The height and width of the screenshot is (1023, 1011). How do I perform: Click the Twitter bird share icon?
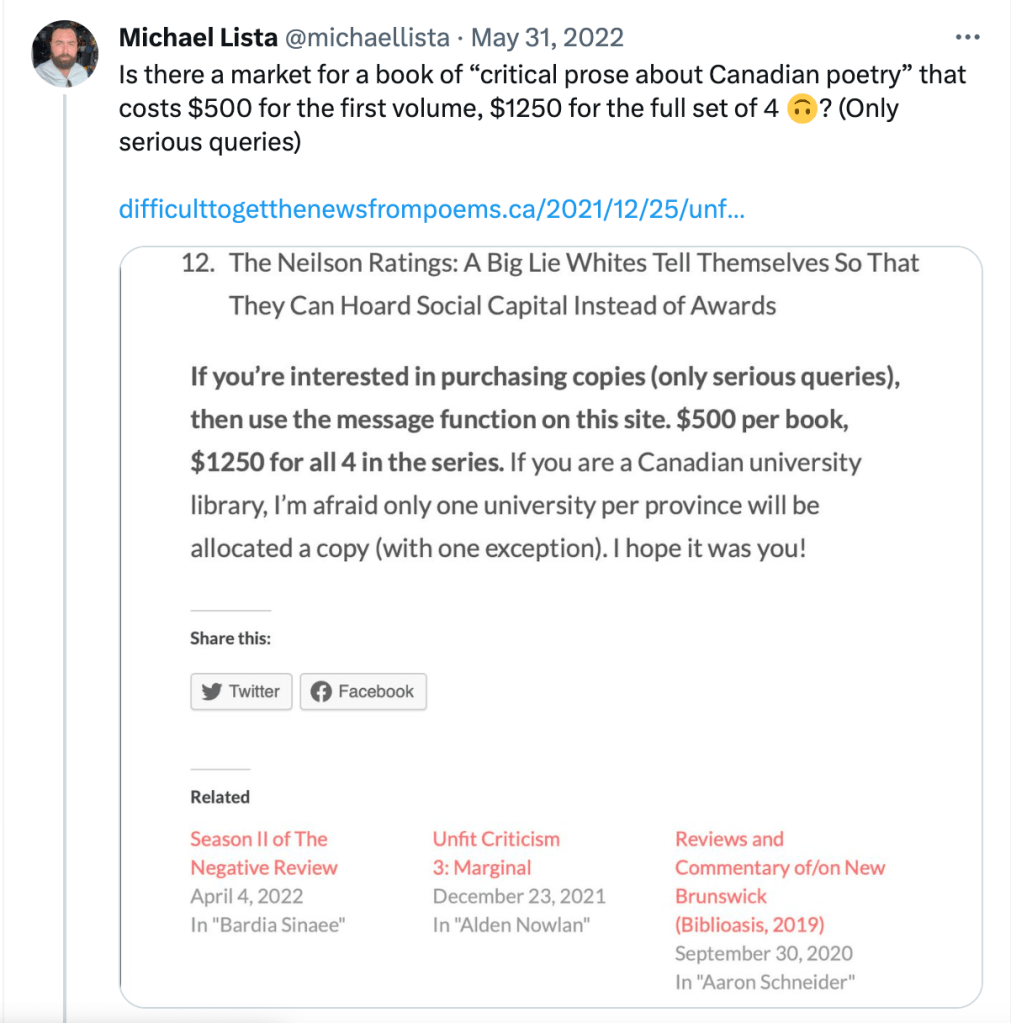[x=211, y=691]
